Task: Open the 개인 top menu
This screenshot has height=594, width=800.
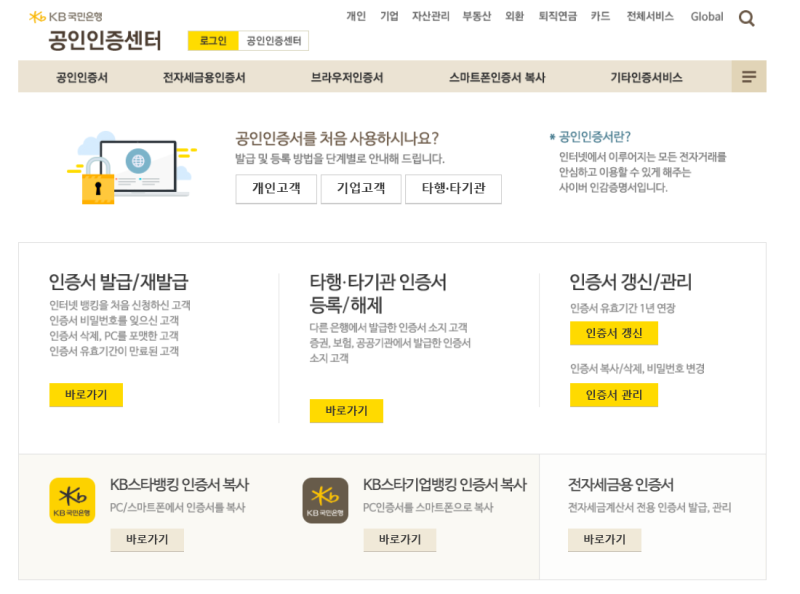Action: coord(356,16)
